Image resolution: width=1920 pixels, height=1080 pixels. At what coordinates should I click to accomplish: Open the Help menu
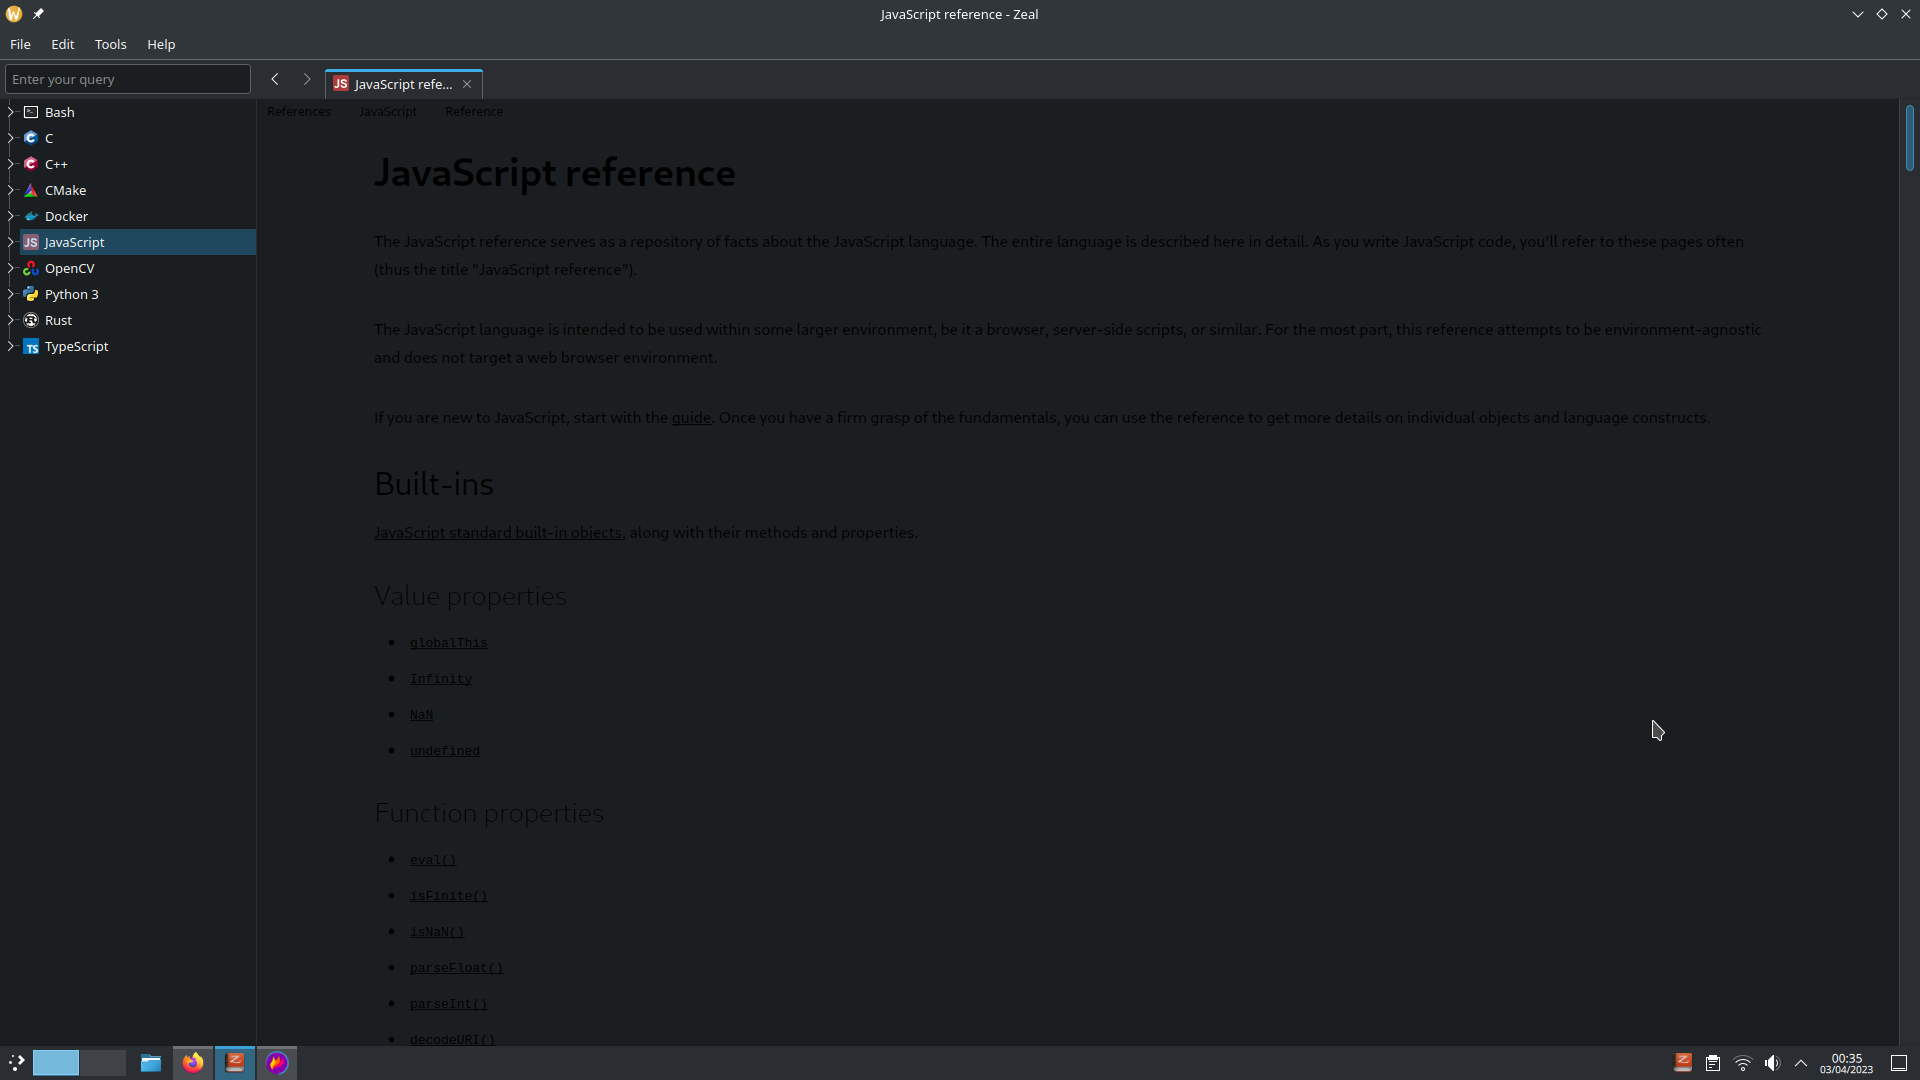[161, 44]
